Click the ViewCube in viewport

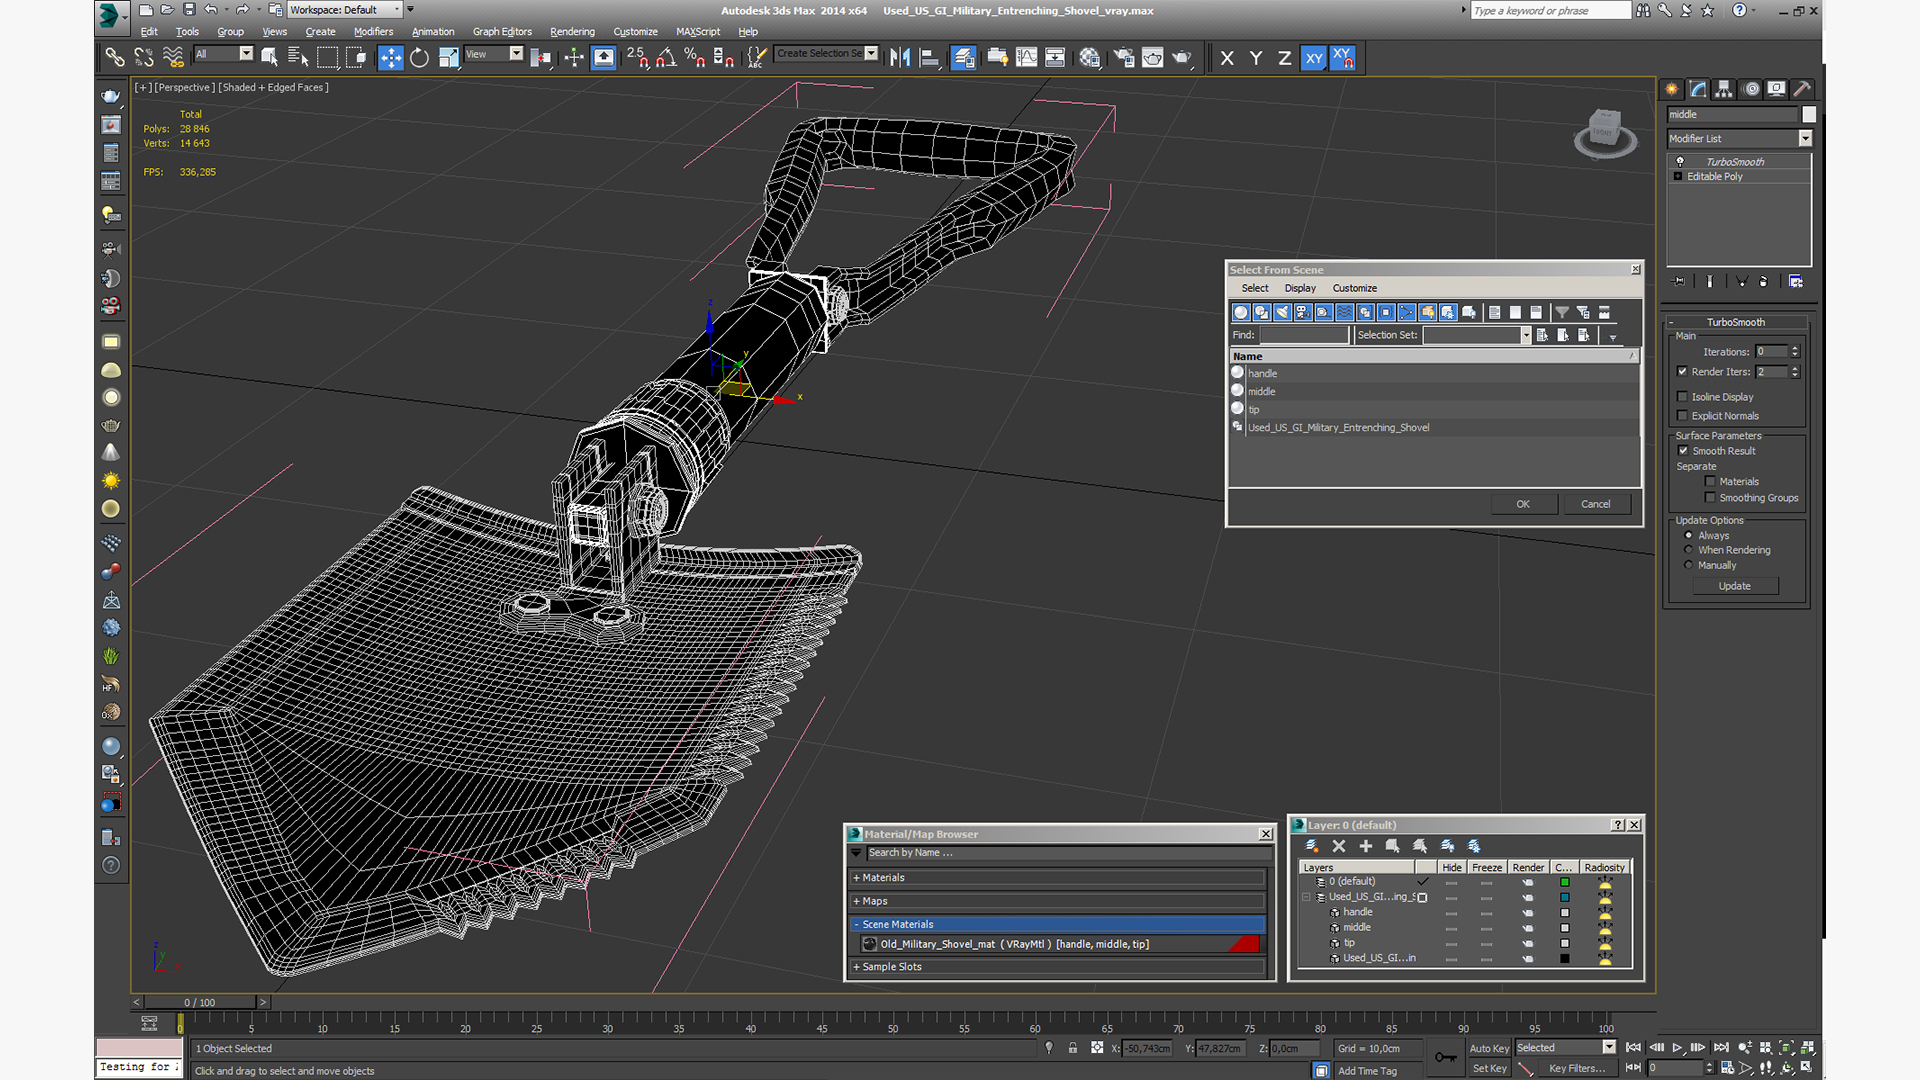(x=1605, y=133)
